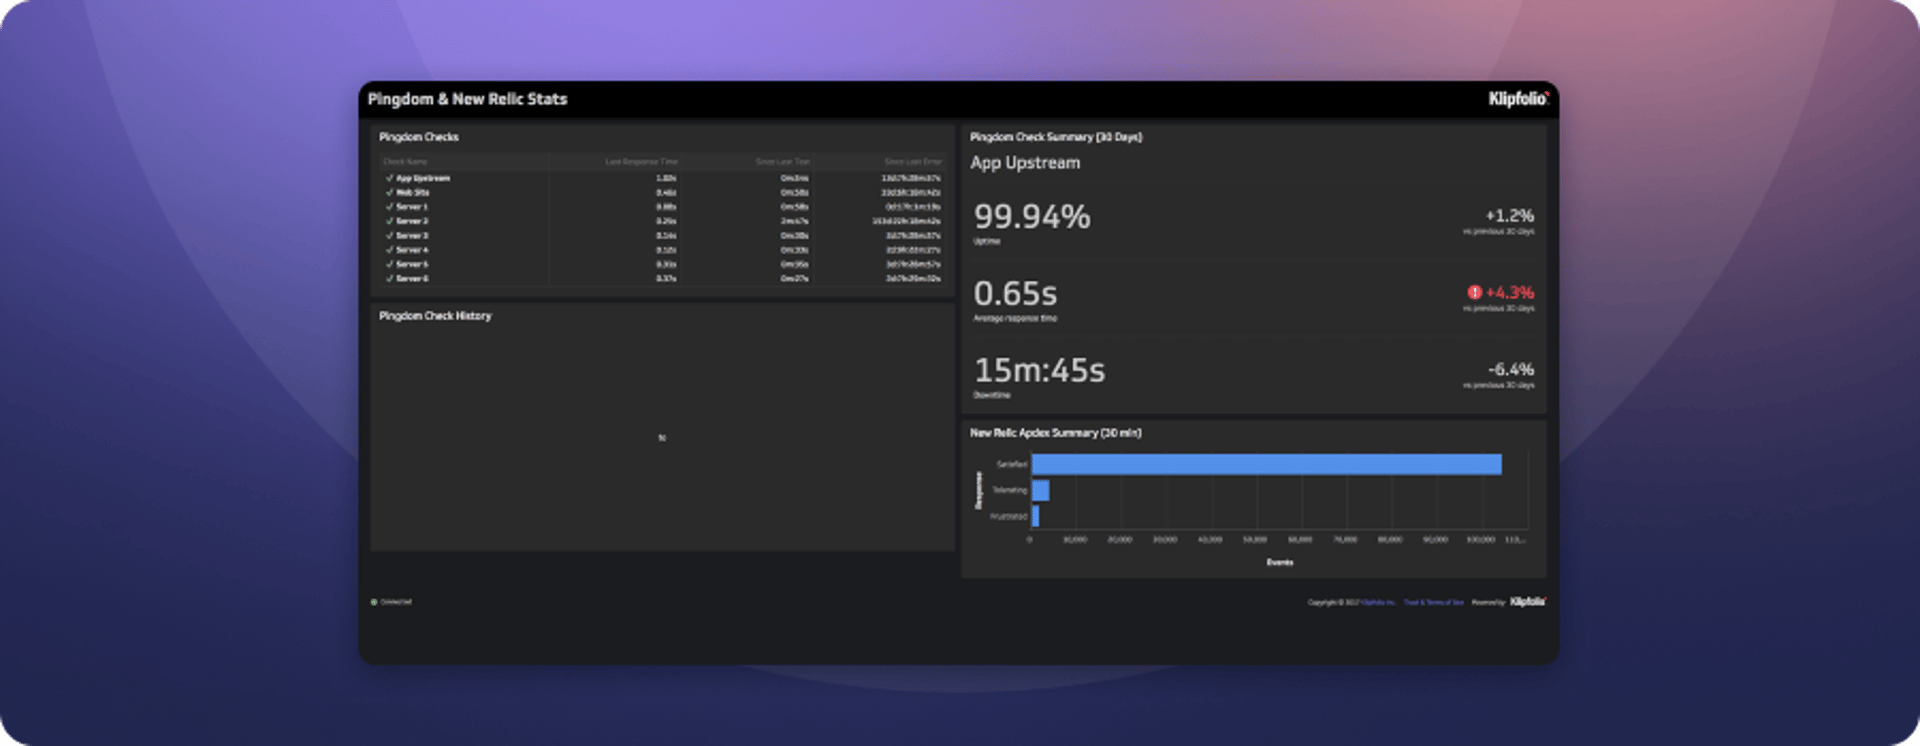
Task: Click the 0.65s average response time value
Action: [x=1015, y=293]
